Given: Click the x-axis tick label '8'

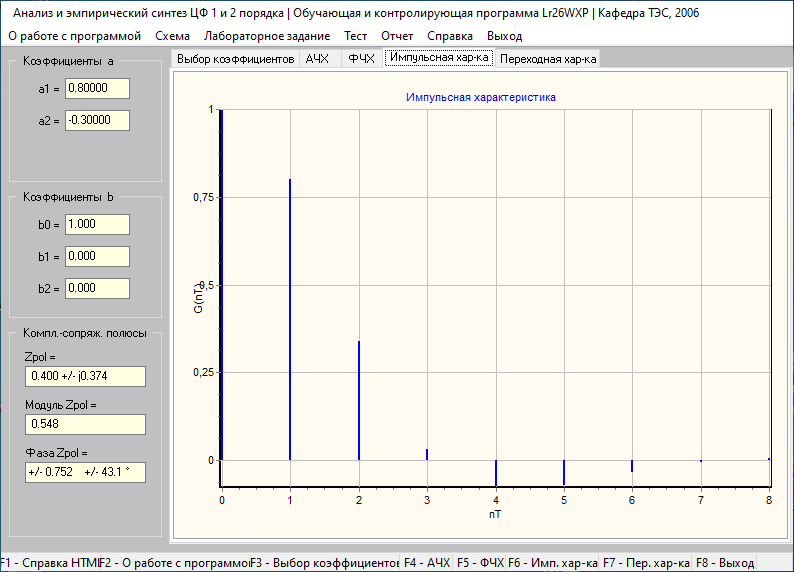Looking at the screenshot, I should (x=769, y=500).
